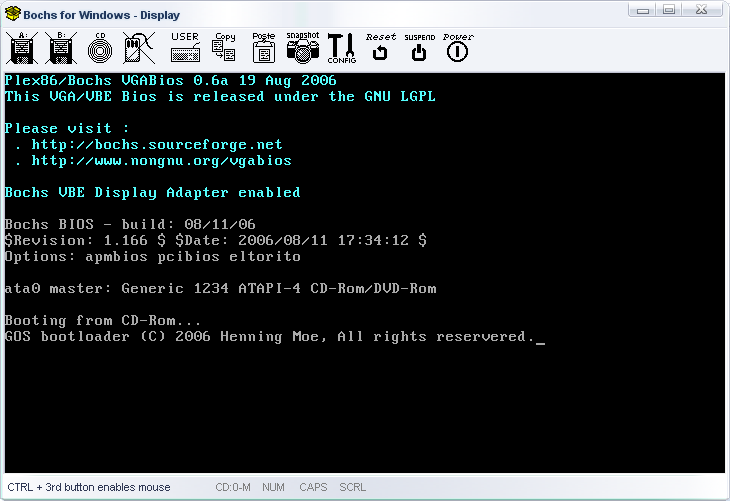Click the $Revision: 1.166 line
Image resolution: width=730 pixels, height=501 pixels.
click(x=216, y=241)
